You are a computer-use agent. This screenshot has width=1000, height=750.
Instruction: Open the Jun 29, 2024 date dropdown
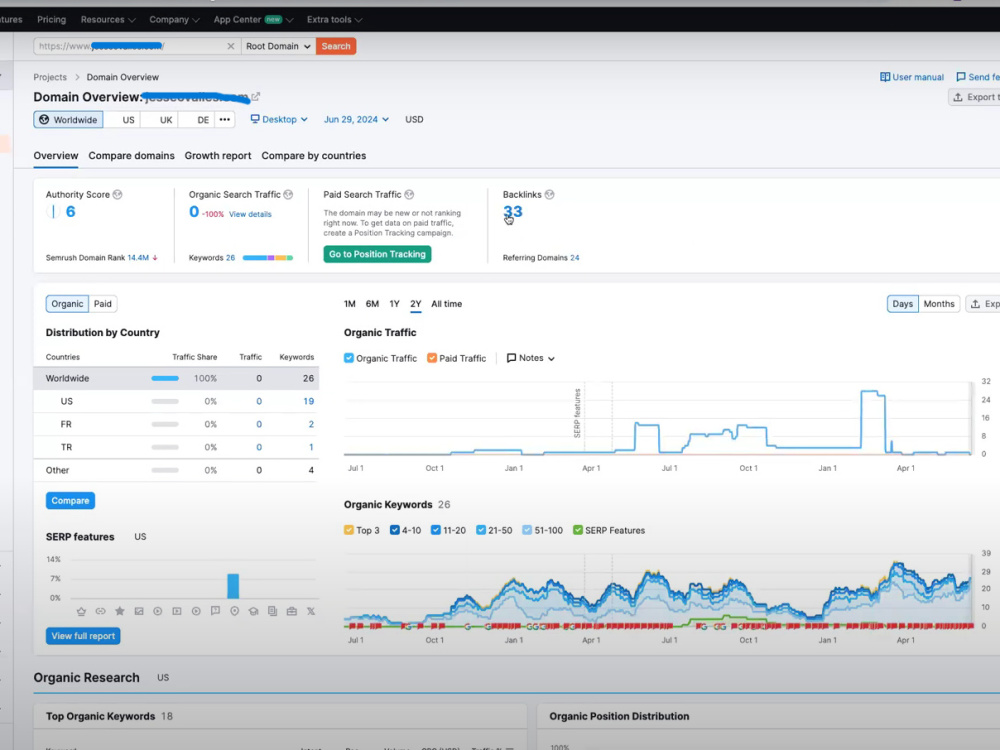click(x=356, y=119)
